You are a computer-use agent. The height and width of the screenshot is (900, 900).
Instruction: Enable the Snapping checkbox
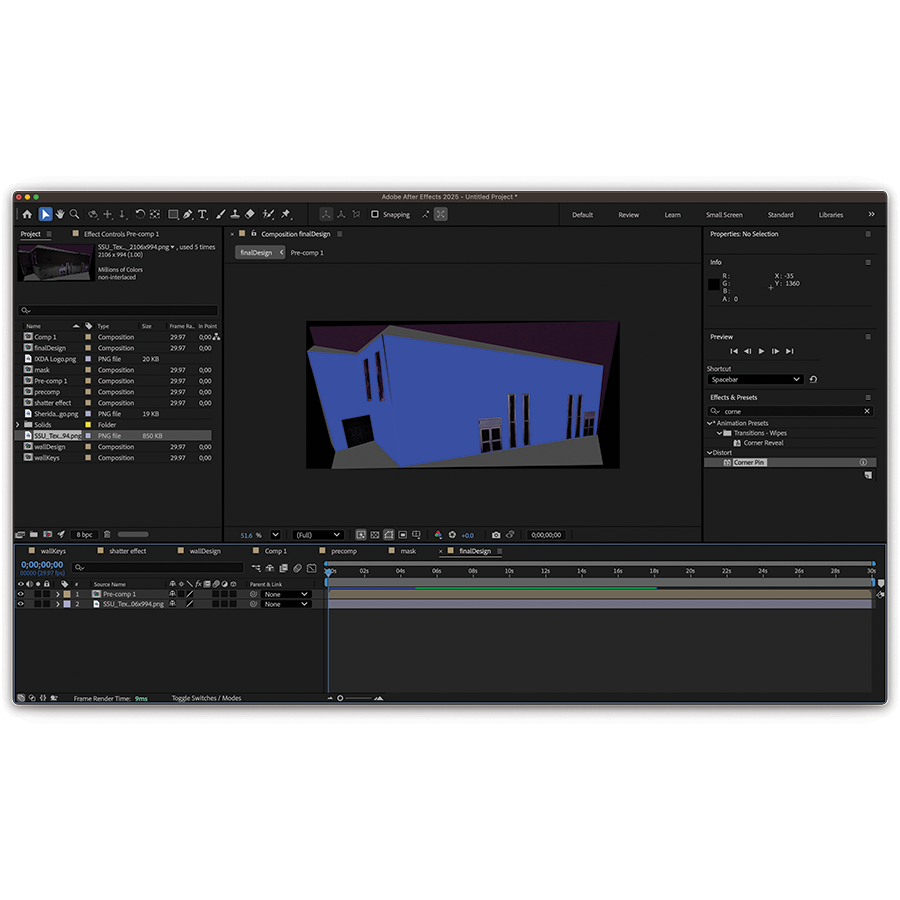(375, 214)
